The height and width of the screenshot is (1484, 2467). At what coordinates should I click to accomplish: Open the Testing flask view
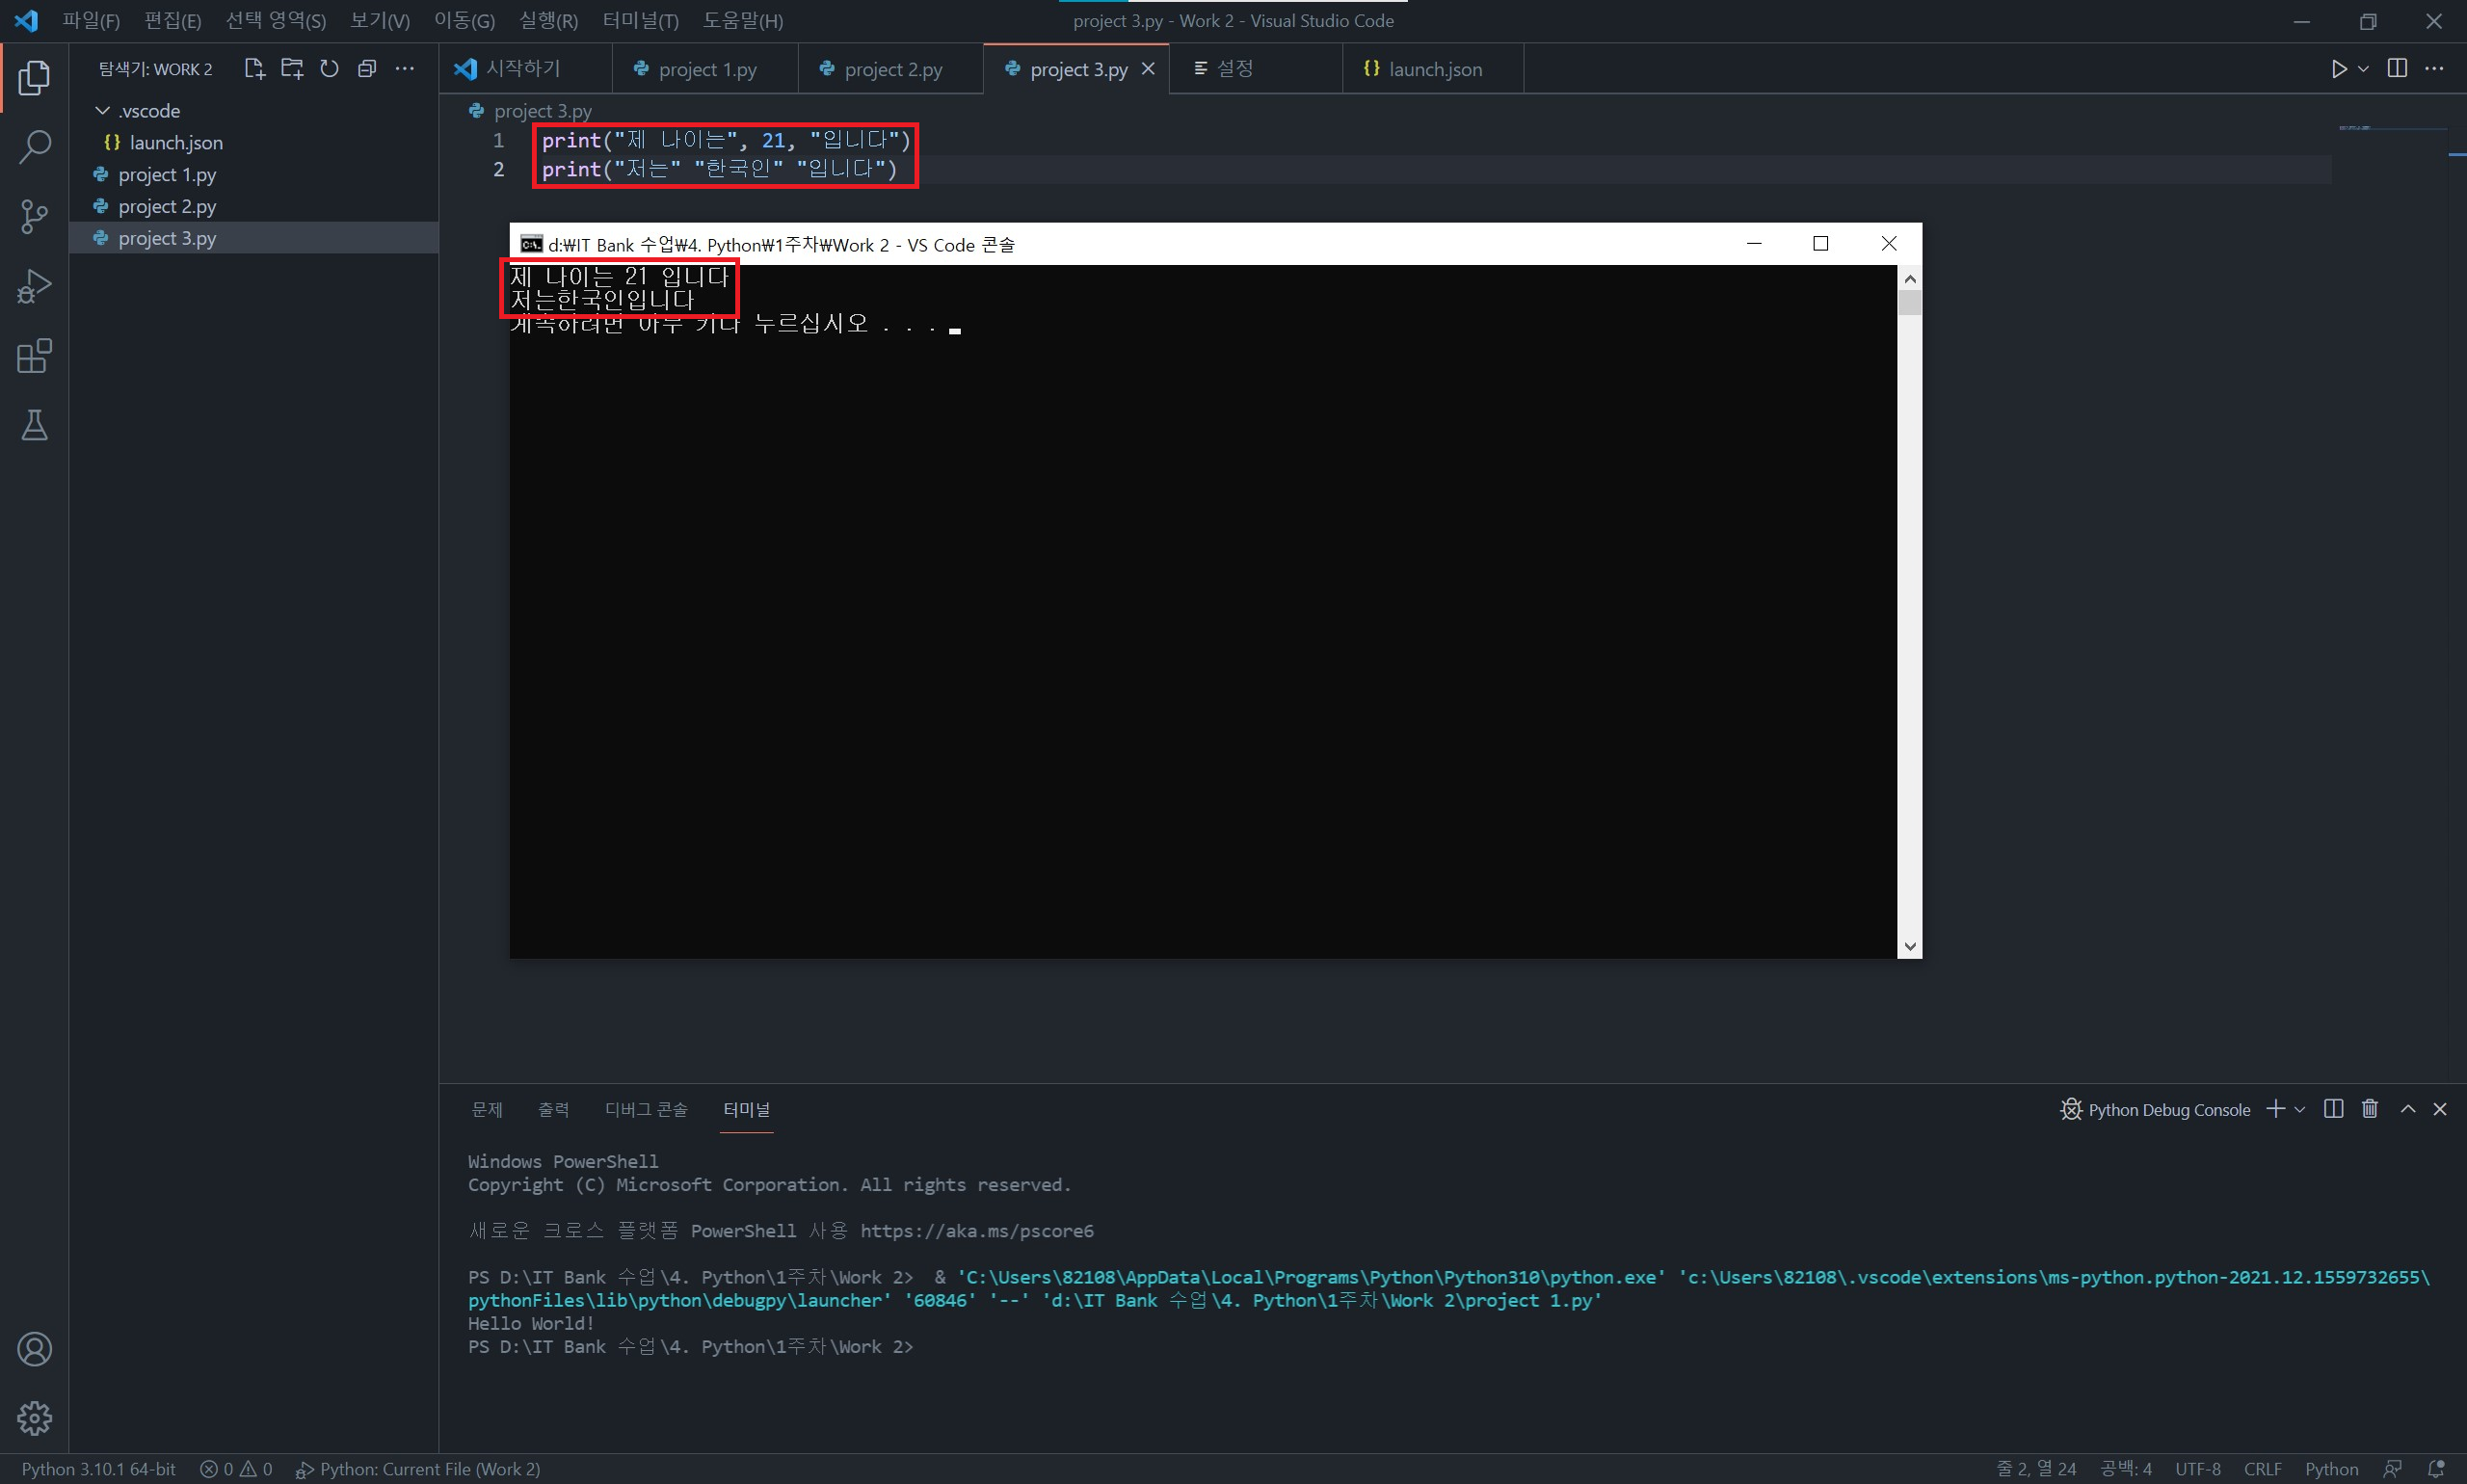[34, 426]
